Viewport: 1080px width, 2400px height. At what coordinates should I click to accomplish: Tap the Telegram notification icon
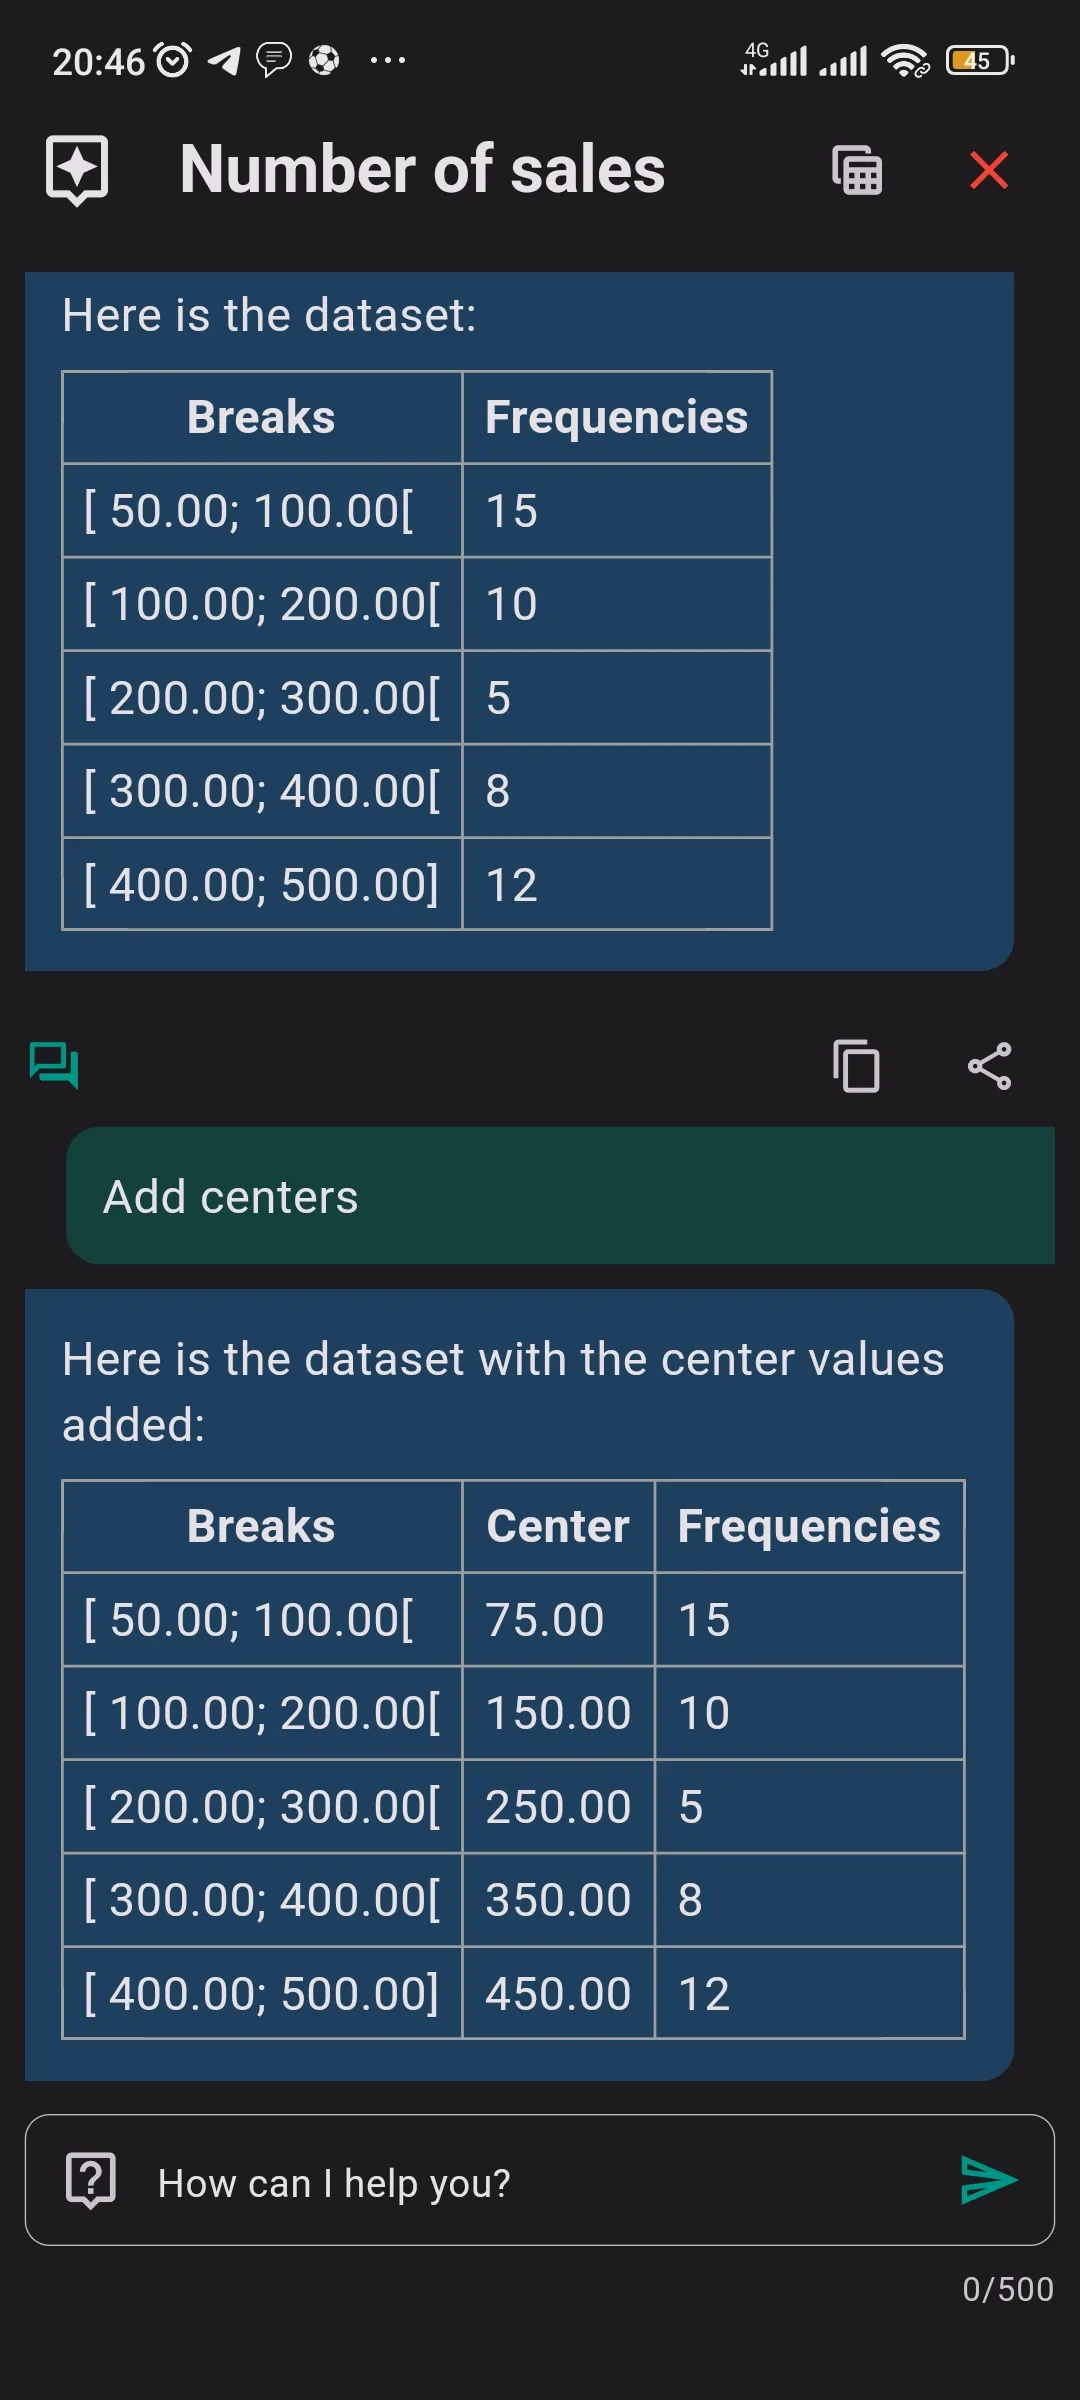point(225,61)
